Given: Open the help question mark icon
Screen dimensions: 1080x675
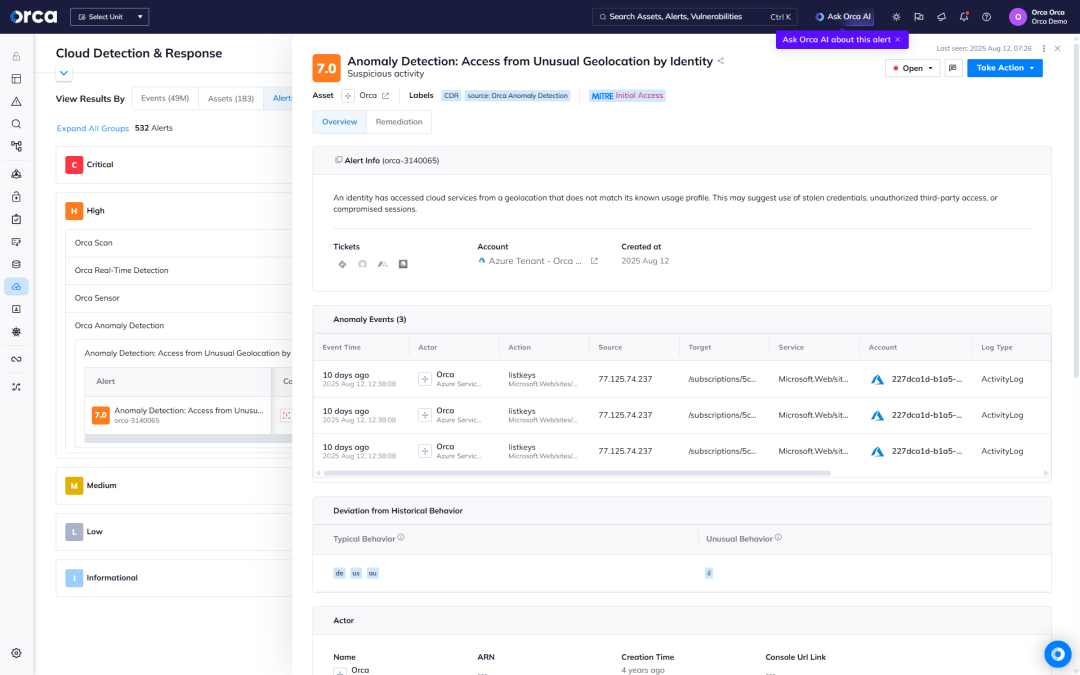Looking at the screenshot, I should [986, 17].
